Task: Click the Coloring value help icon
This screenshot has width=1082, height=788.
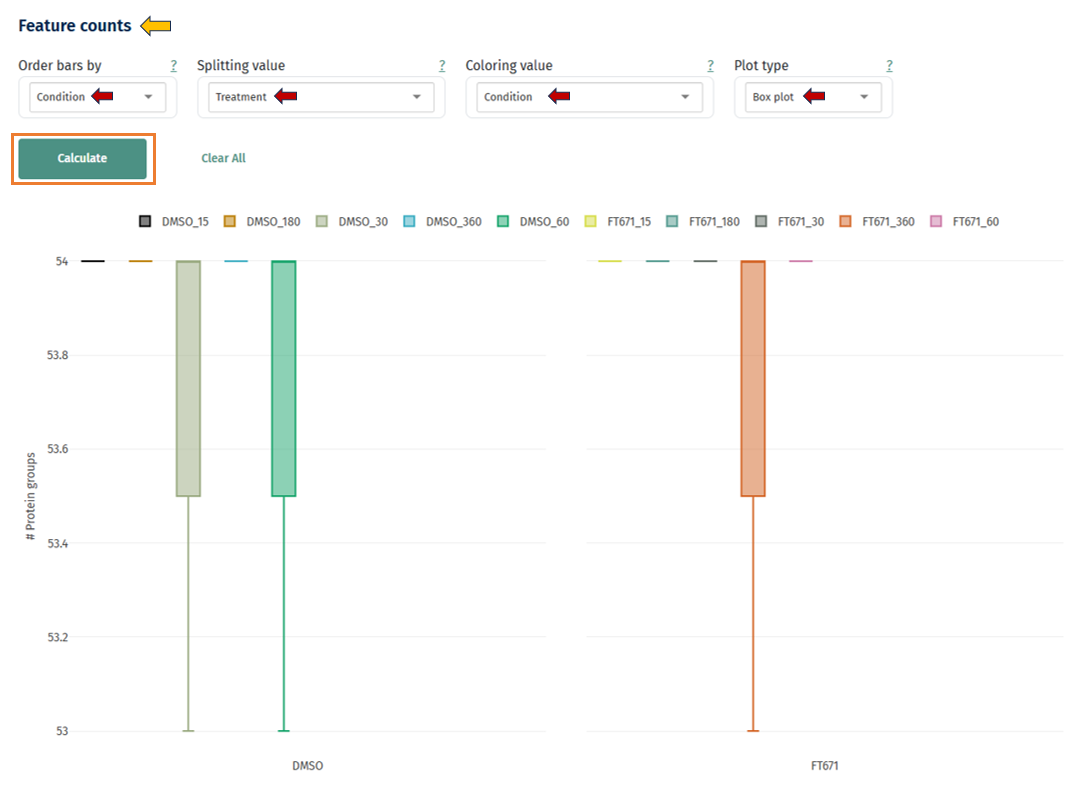Action: click(710, 65)
